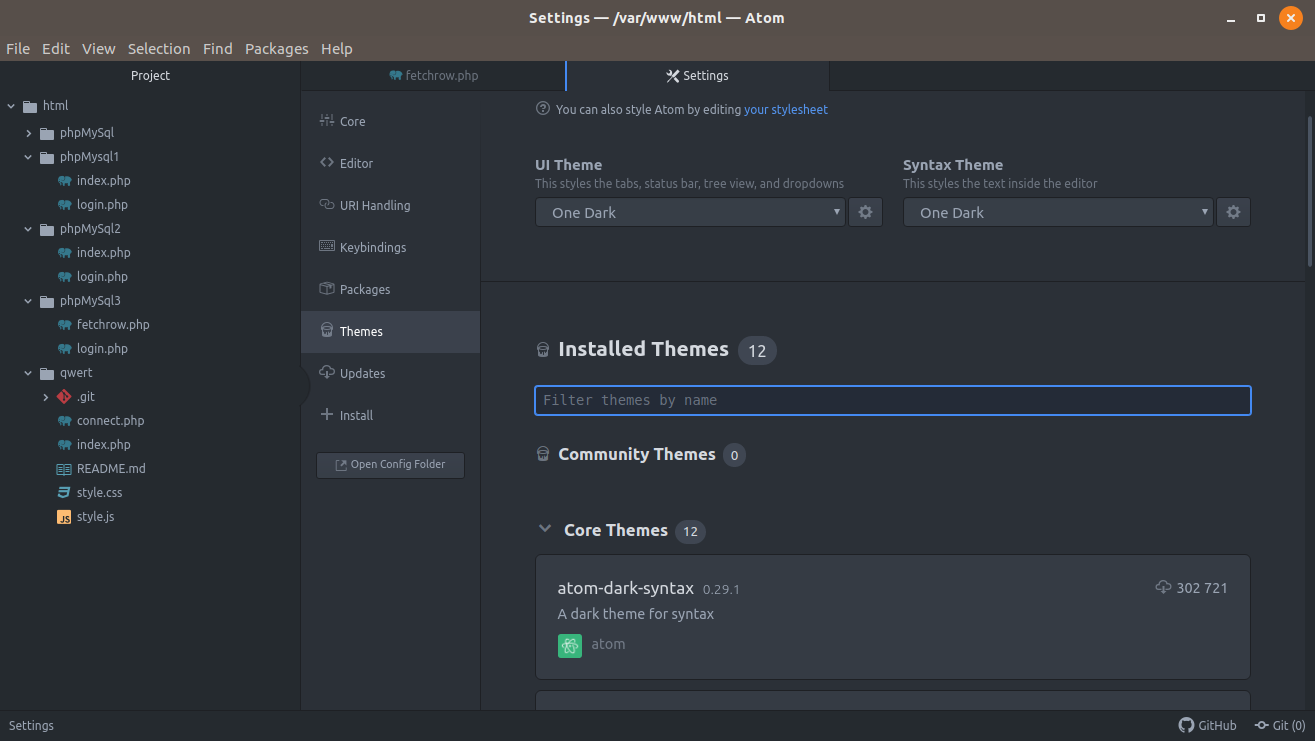Open the Updates settings section
This screenshot has height=741, width=1315.
point(390,373)
